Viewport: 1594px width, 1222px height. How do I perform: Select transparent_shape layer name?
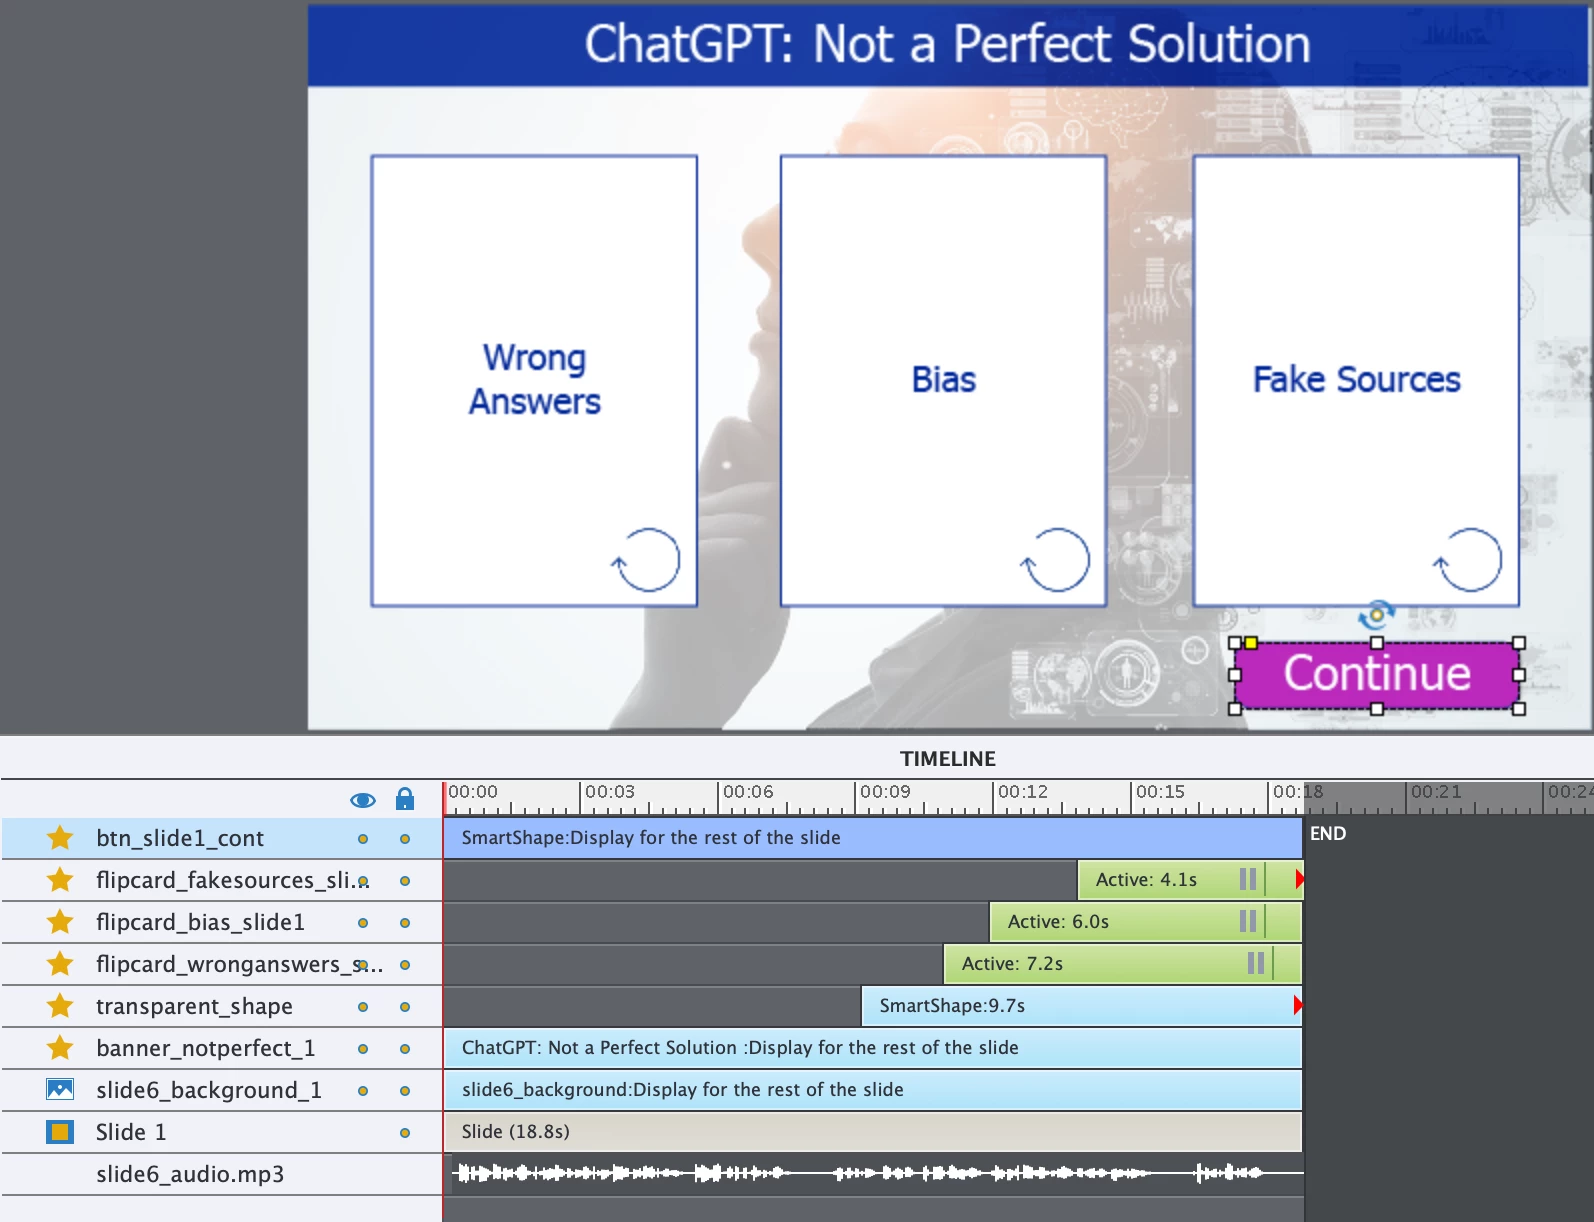194,1006
